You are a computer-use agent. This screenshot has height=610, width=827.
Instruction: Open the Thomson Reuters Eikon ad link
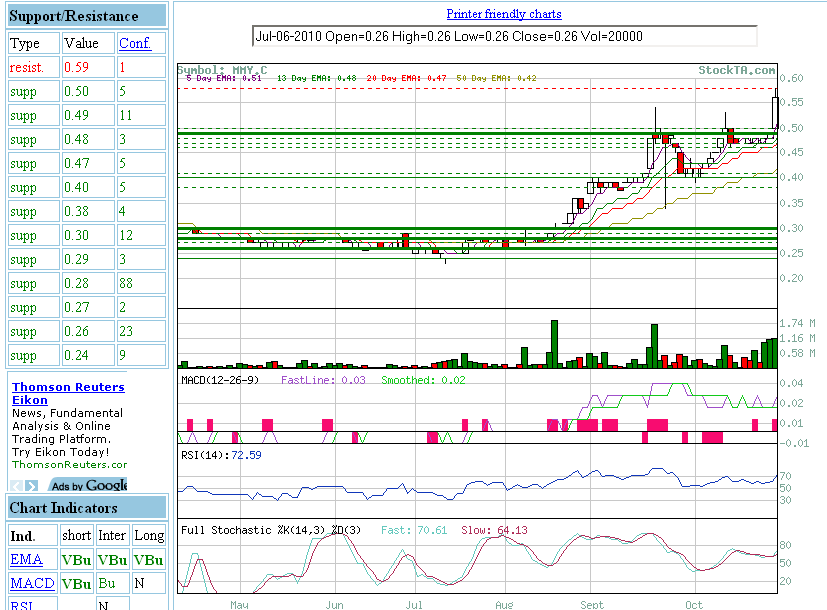pos(68,393)
